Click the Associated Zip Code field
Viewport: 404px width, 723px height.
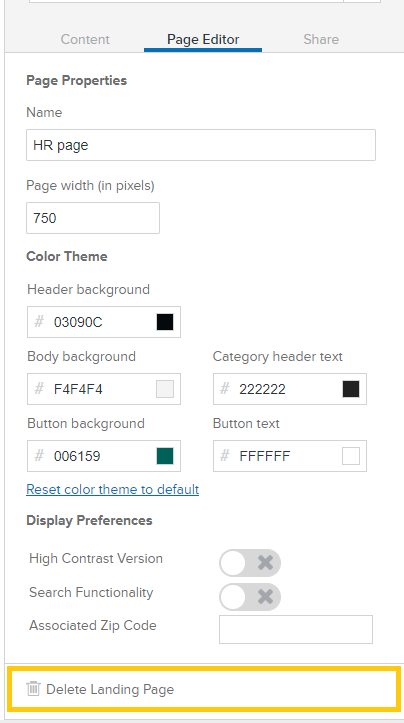[x=296, y=629]
